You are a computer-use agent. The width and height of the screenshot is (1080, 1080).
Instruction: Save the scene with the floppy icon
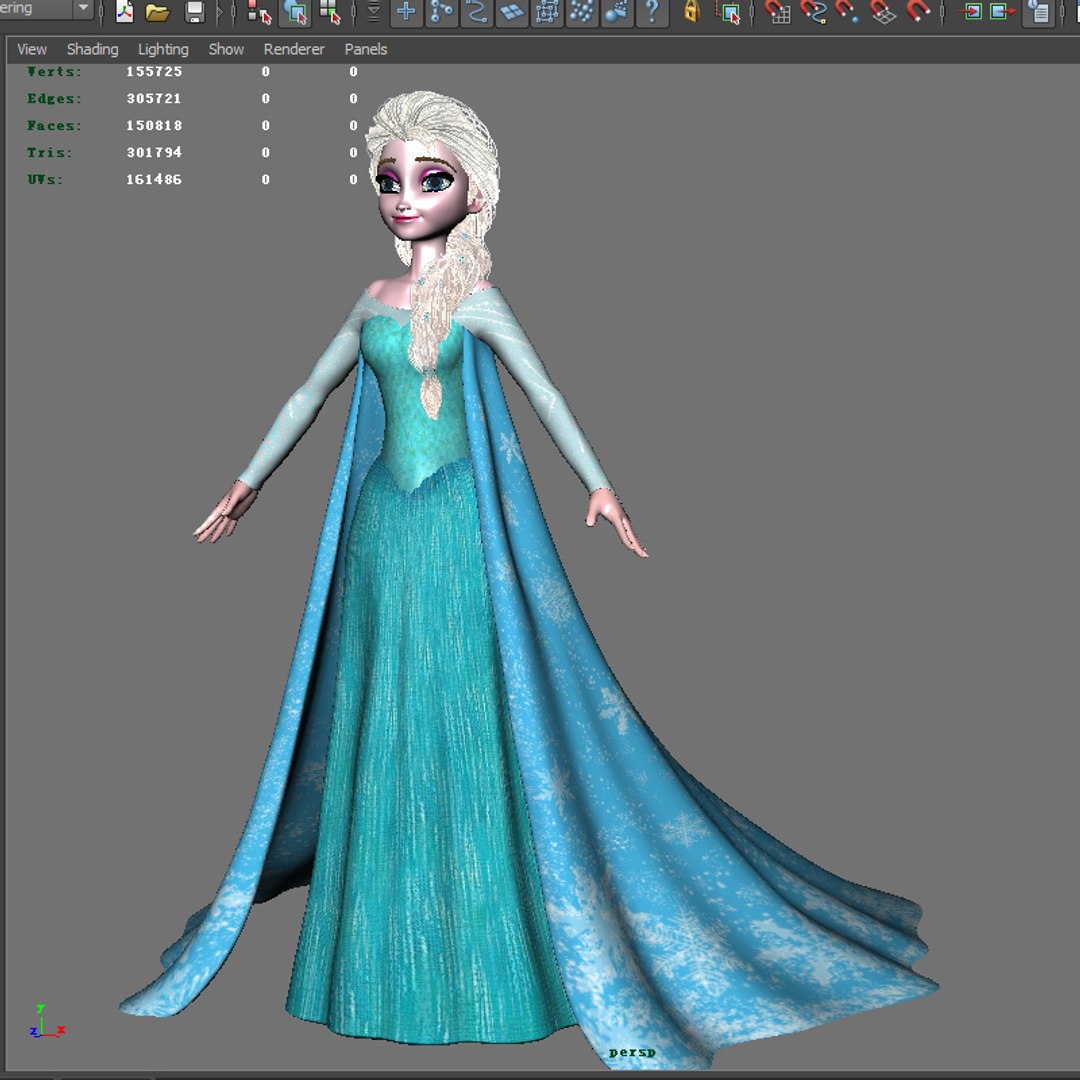coord(195,11)
